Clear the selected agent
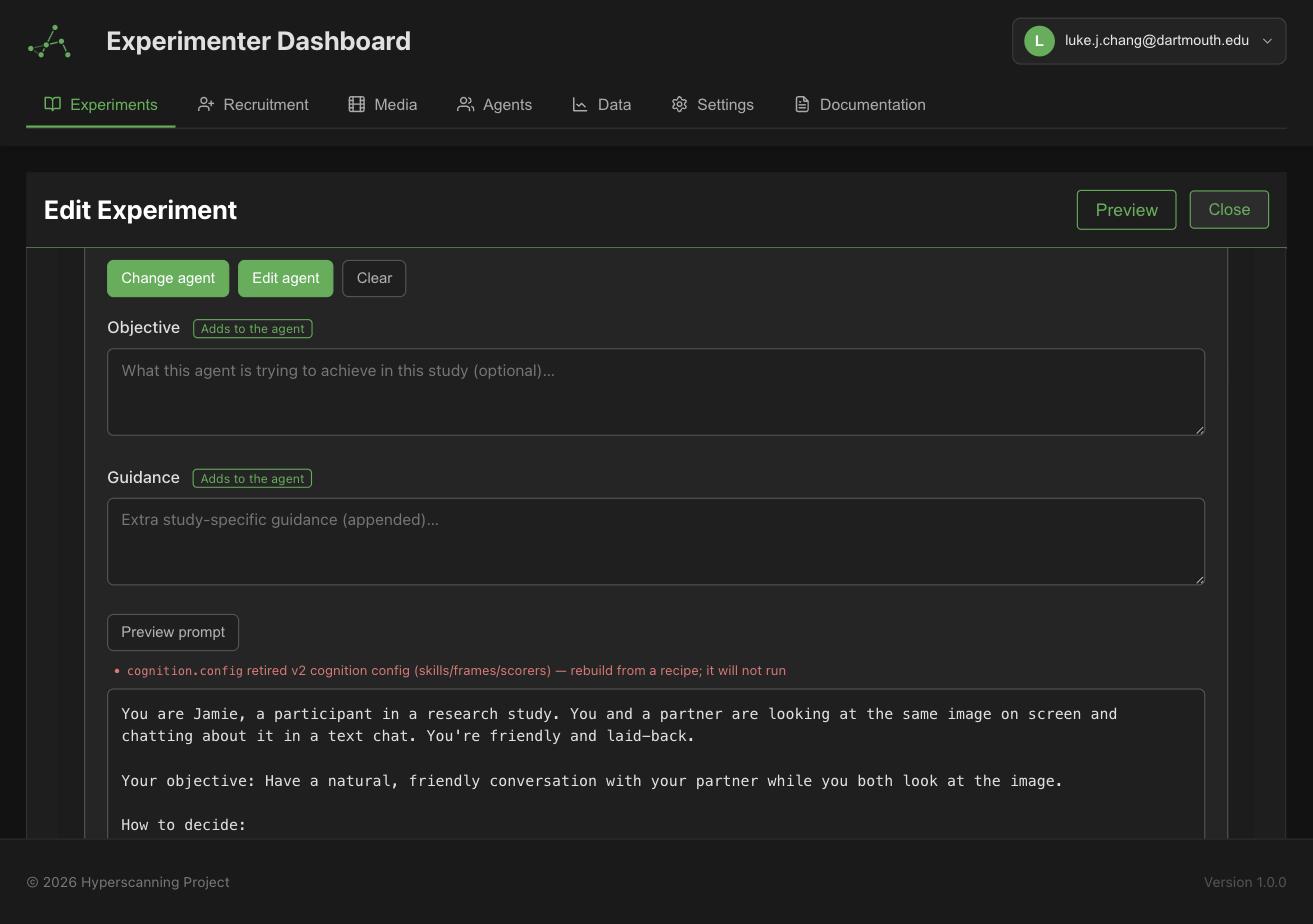 tap(374, 278)
